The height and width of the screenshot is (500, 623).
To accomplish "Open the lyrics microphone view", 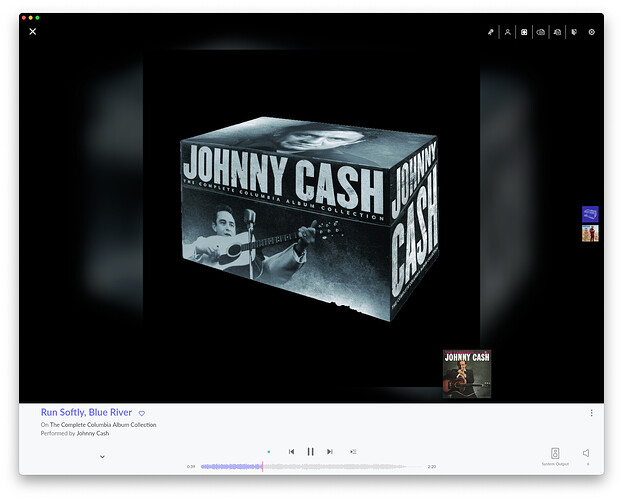I will [491, 32].
